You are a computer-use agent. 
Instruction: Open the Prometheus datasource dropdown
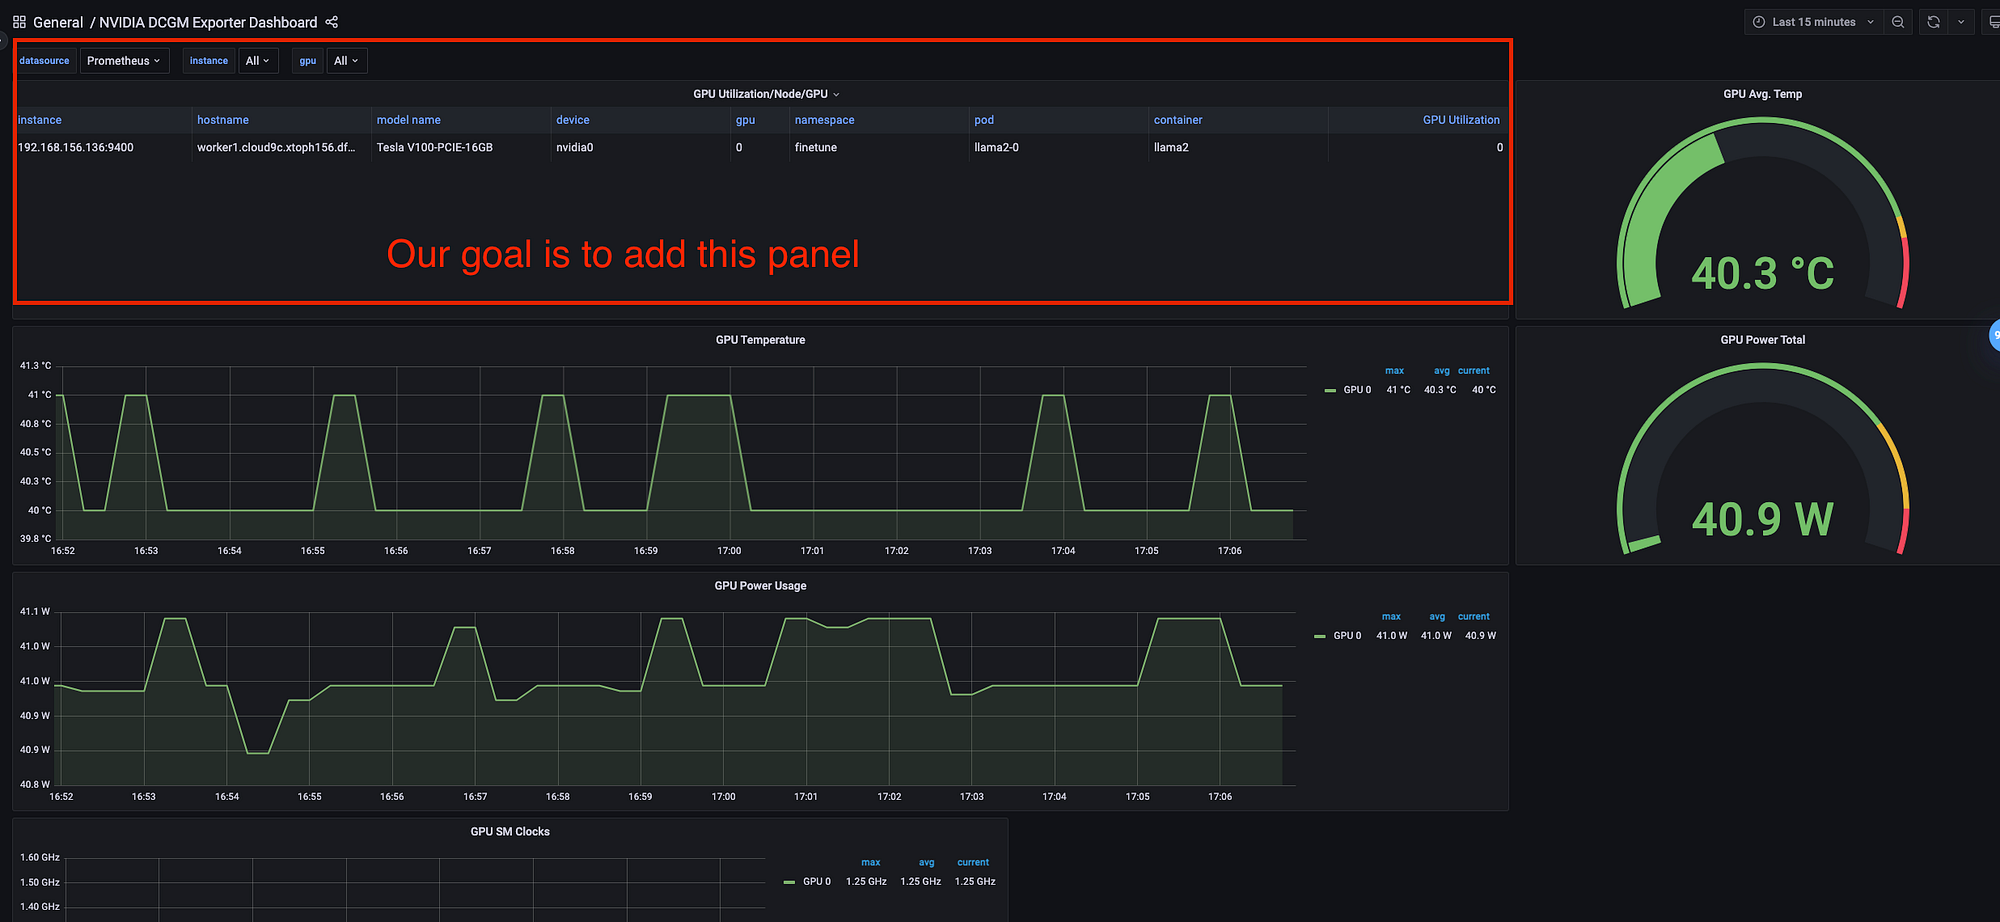(124, 61)
